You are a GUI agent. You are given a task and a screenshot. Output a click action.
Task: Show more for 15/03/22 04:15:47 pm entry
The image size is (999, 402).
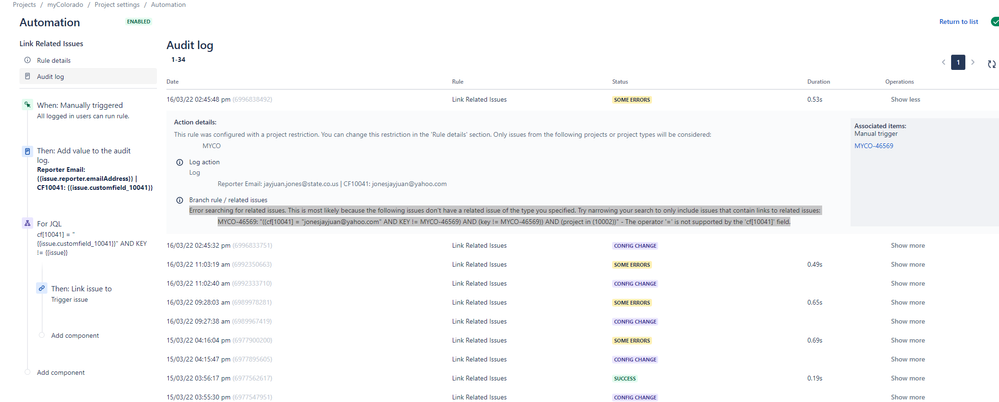[907, 360]
